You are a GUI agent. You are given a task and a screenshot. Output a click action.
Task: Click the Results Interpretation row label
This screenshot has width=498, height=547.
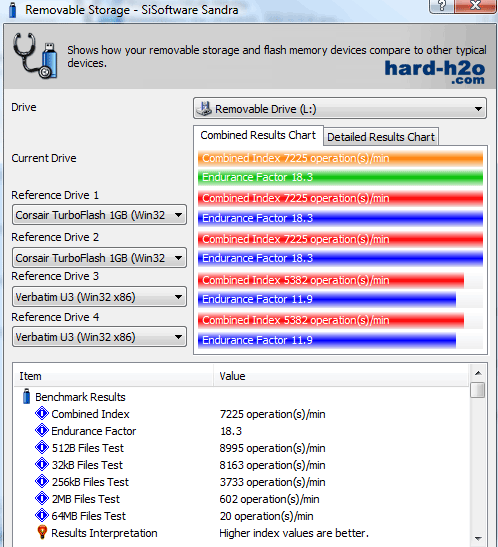point(104,533)
